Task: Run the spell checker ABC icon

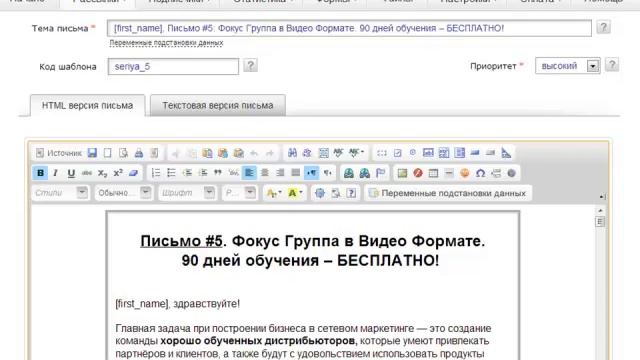Action: point(338,153)
